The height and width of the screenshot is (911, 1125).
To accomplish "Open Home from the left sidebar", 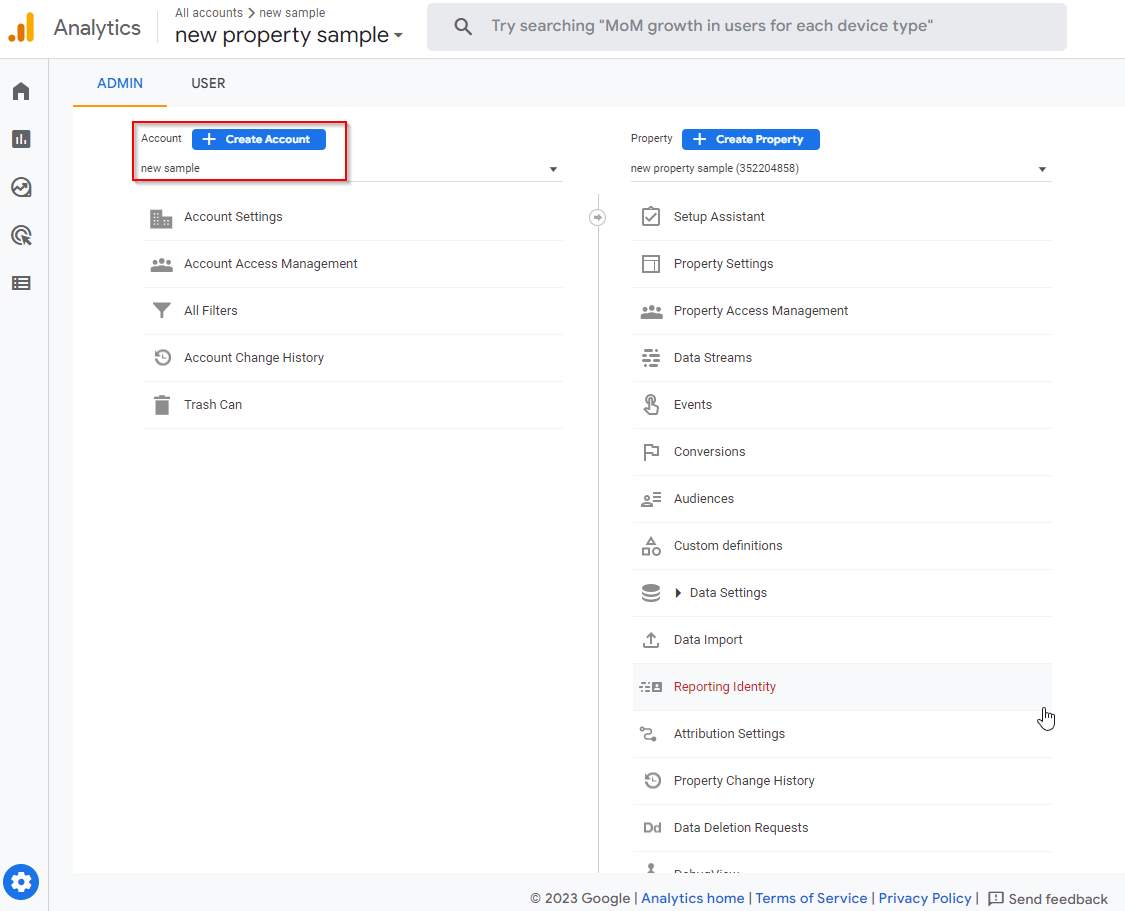I will click(x=21, y=92).
